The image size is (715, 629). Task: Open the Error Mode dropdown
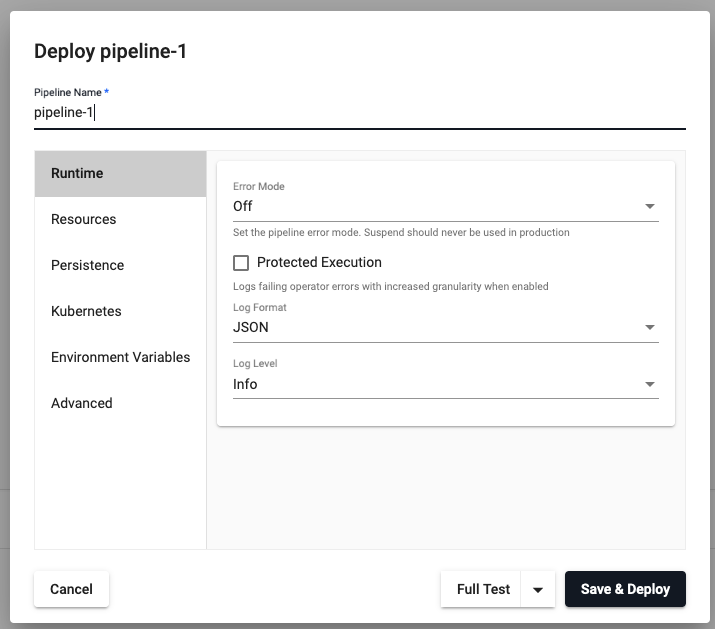tap(446, 206)
